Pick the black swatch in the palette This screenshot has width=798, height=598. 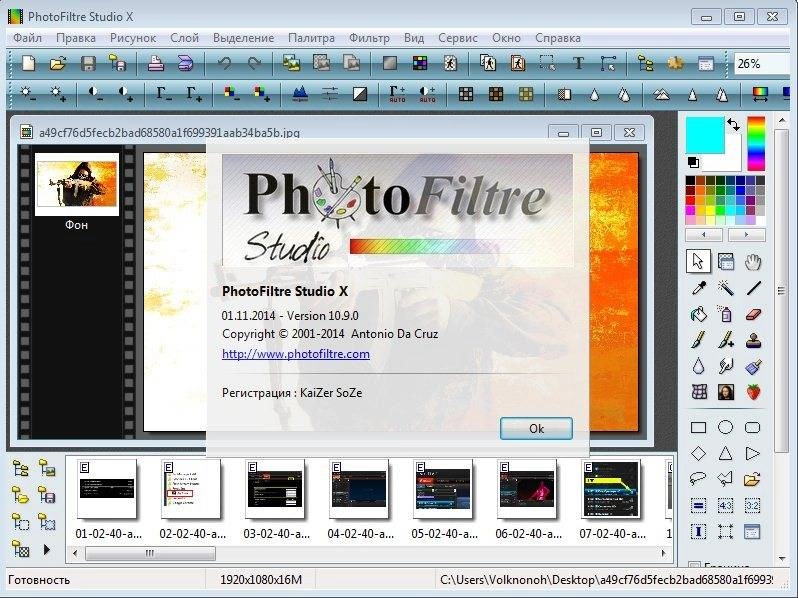click(690, 181)
